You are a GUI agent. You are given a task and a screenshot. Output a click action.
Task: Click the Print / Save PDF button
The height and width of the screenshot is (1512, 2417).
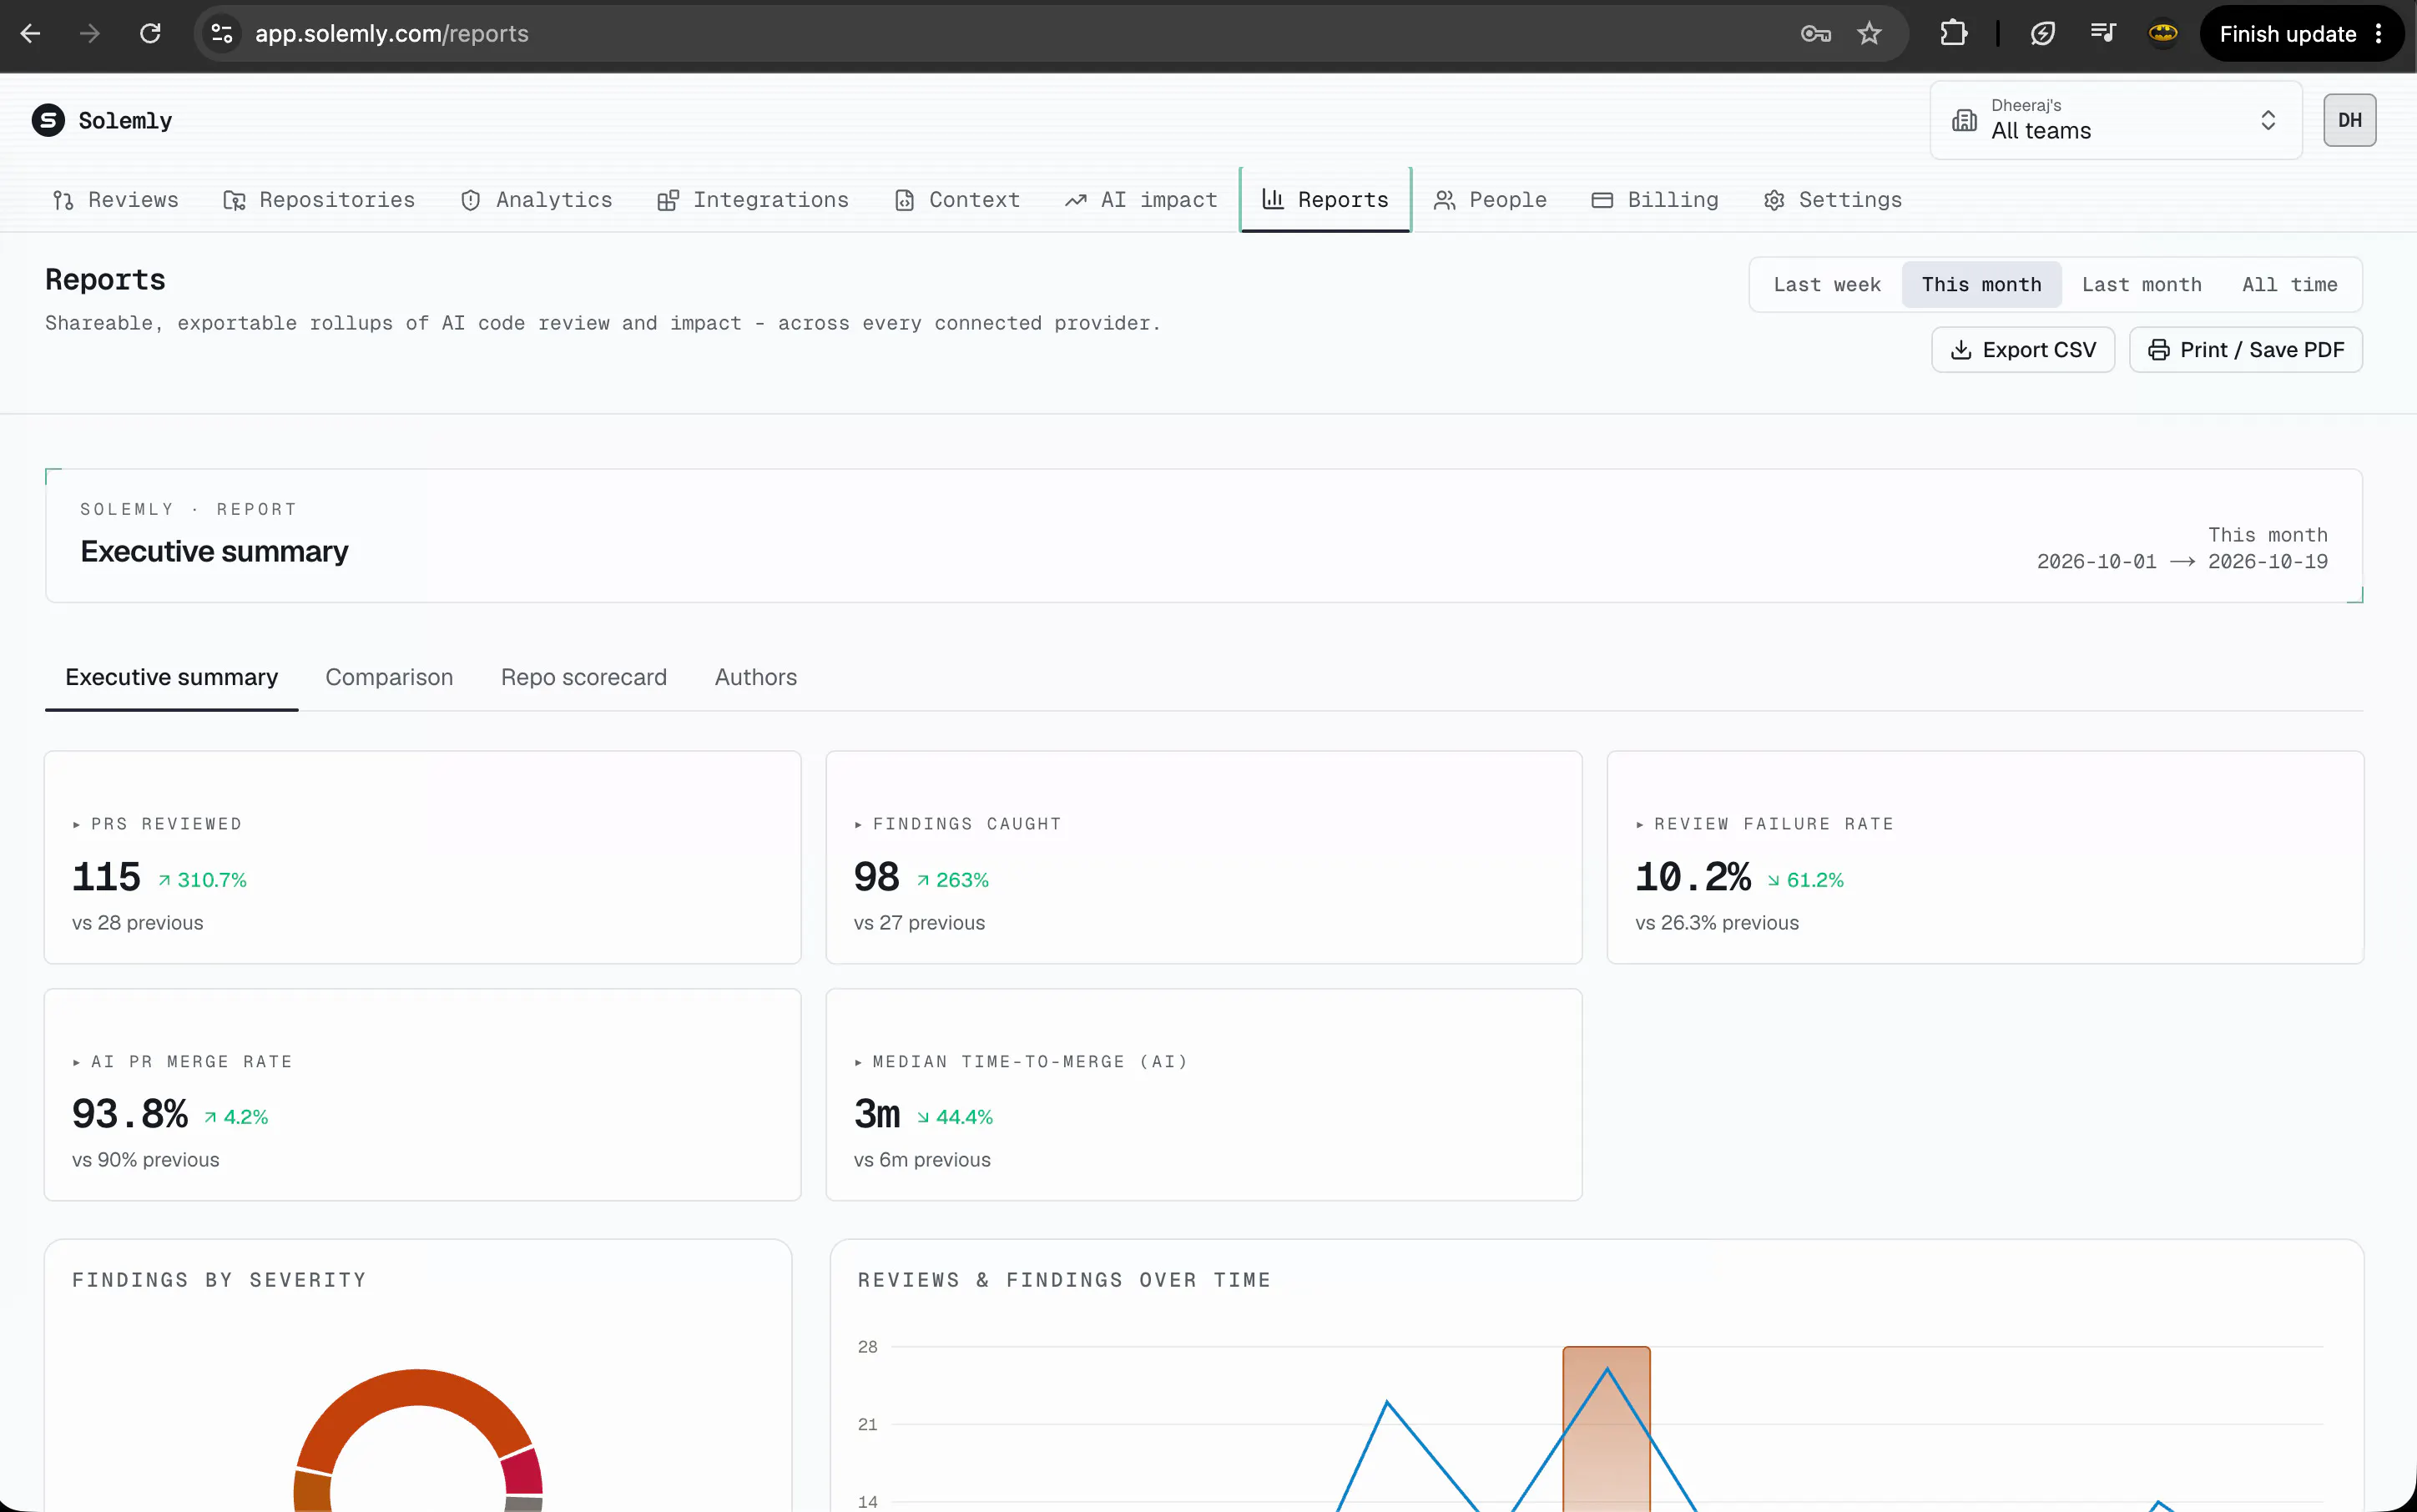pyautogui.click(x=2246, y=350)
